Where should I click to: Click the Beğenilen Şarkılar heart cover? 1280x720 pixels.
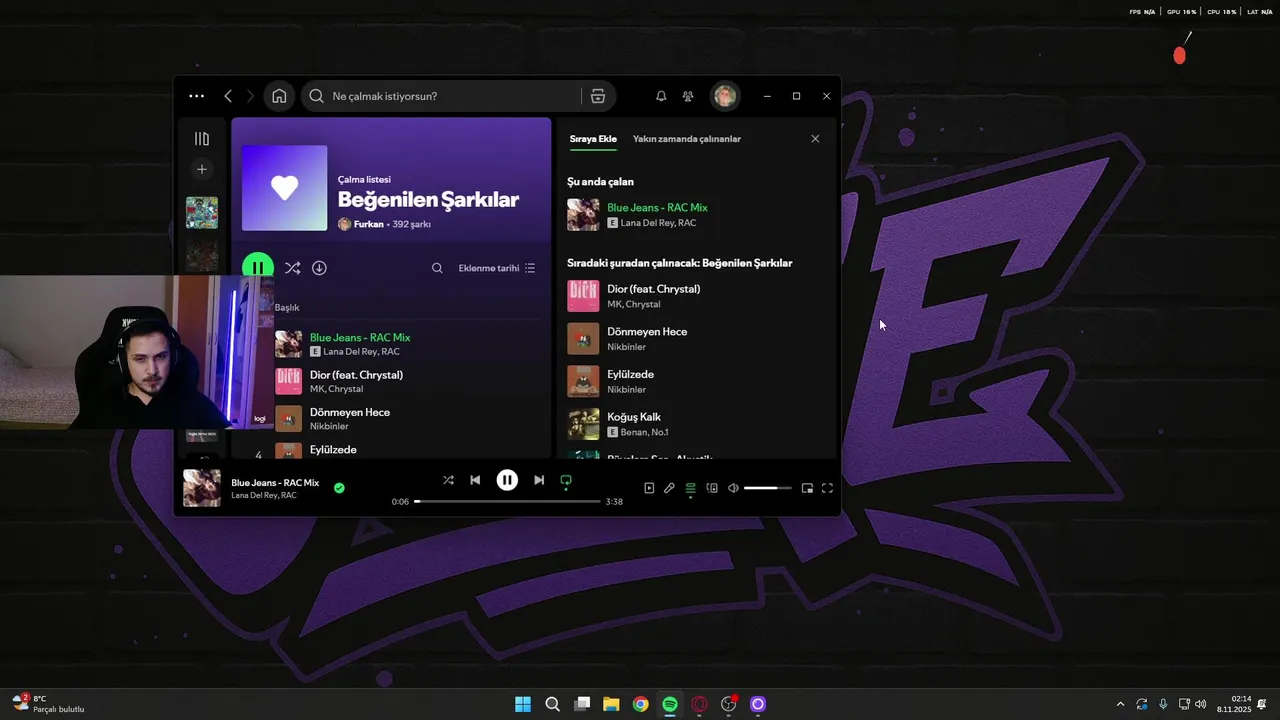pos(284,188)
